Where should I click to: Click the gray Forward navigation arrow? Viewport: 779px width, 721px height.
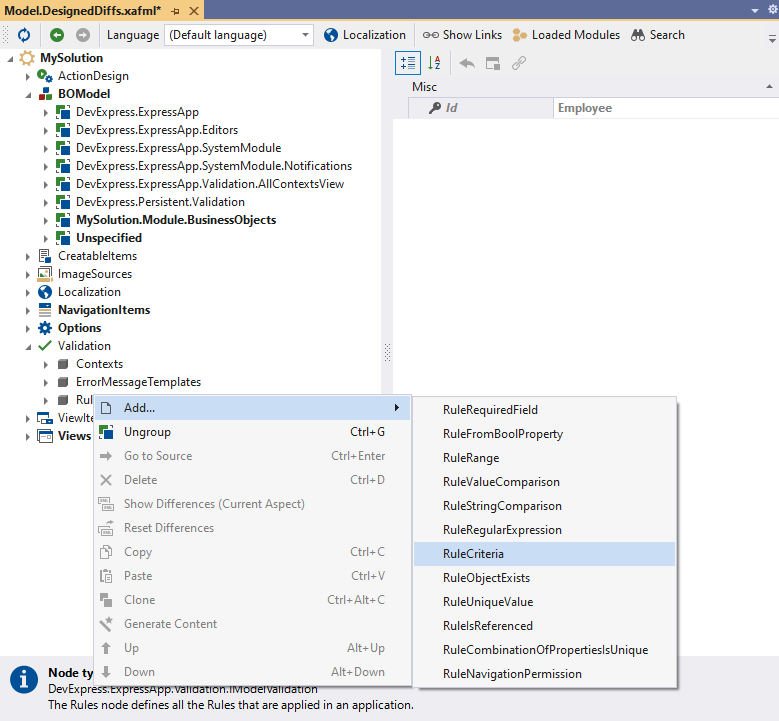83,35
